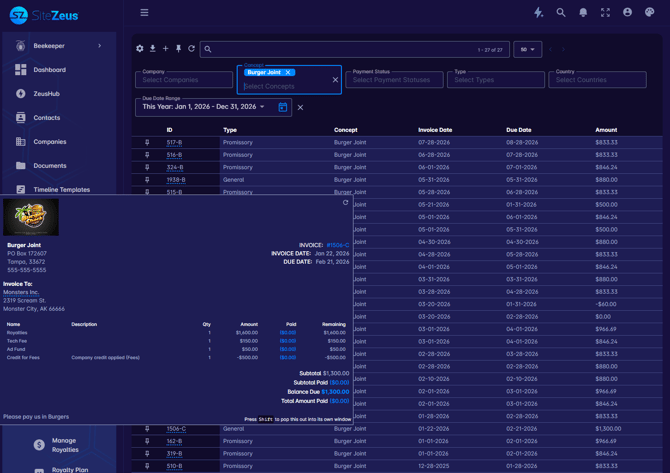The height and width of the screenshot is (473, 670).
Task: Open Monsters Inc. company link
Action: pos(21,292)
